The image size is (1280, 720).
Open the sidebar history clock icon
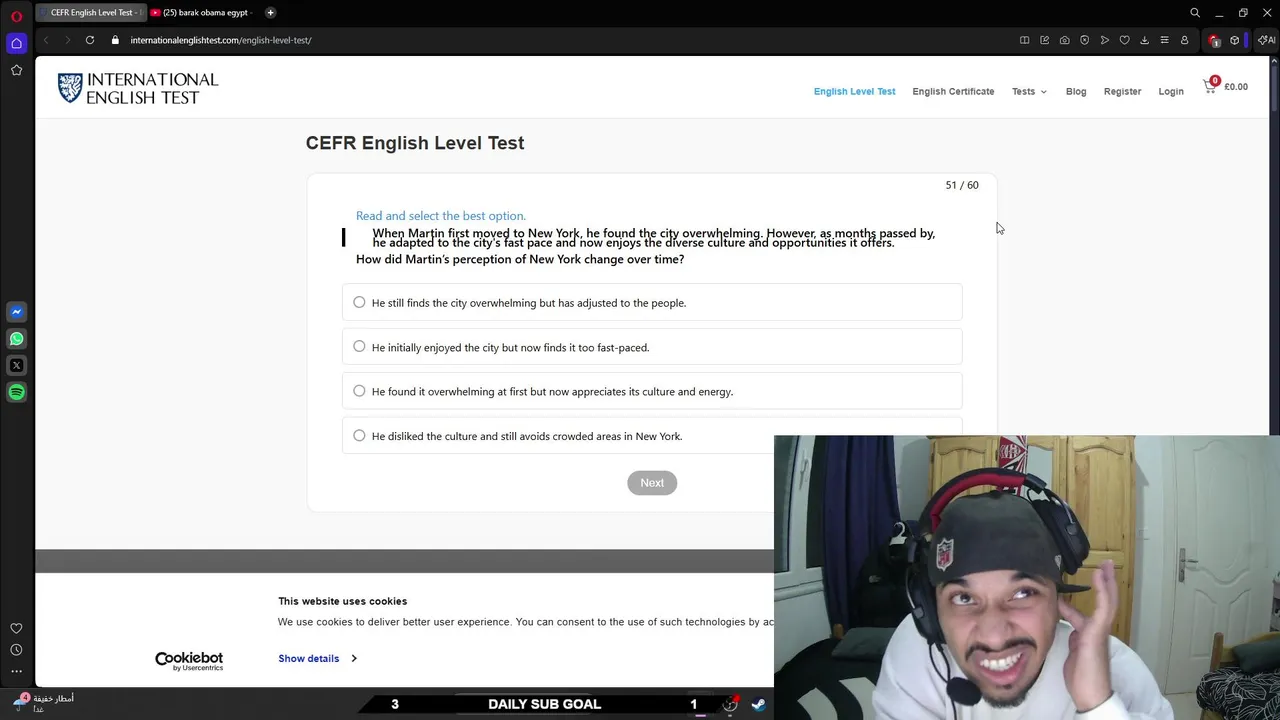(x=16, y=650)
